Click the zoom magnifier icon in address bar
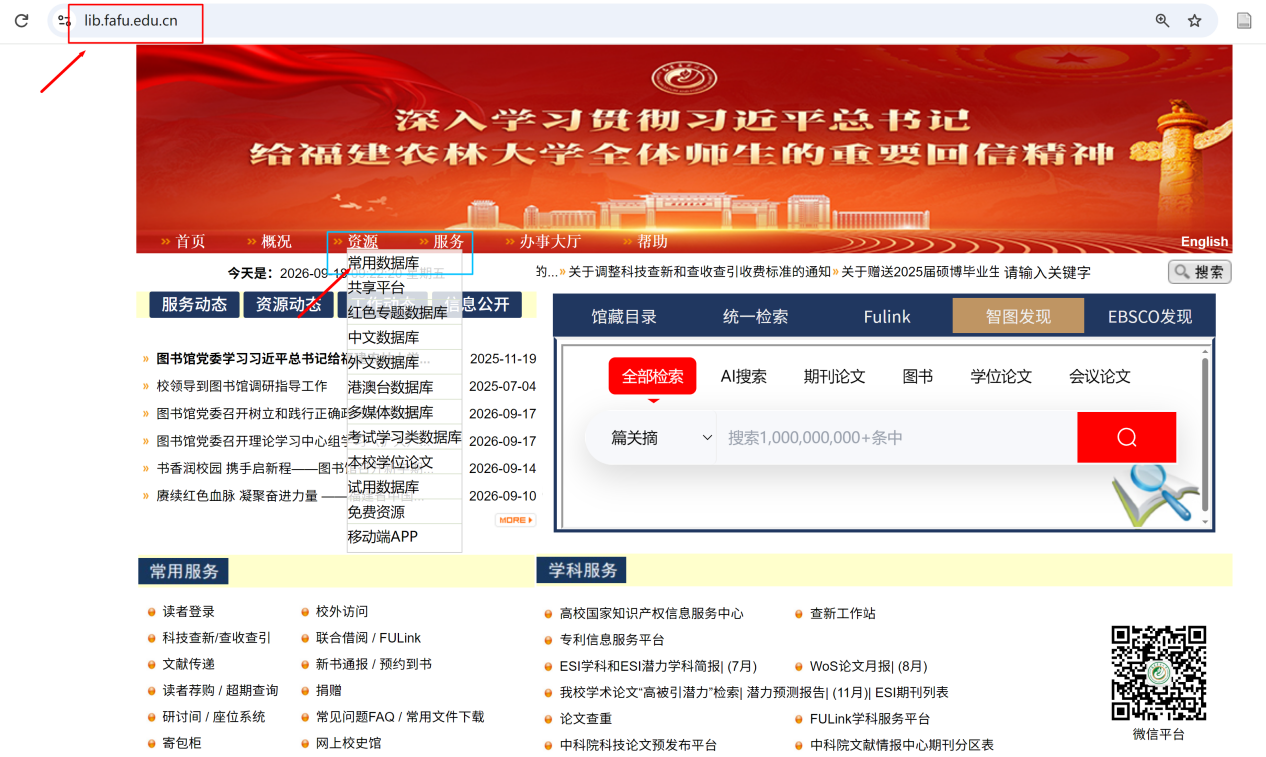The image size is (1266, 757). (1162, 20)
